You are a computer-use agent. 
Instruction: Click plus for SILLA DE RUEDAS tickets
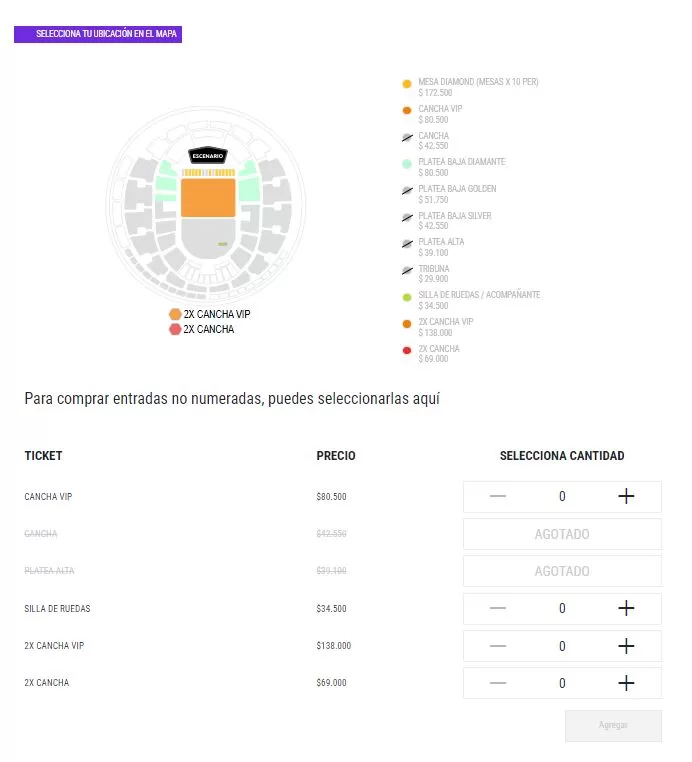pyautogui.click(x=626, y=608)
